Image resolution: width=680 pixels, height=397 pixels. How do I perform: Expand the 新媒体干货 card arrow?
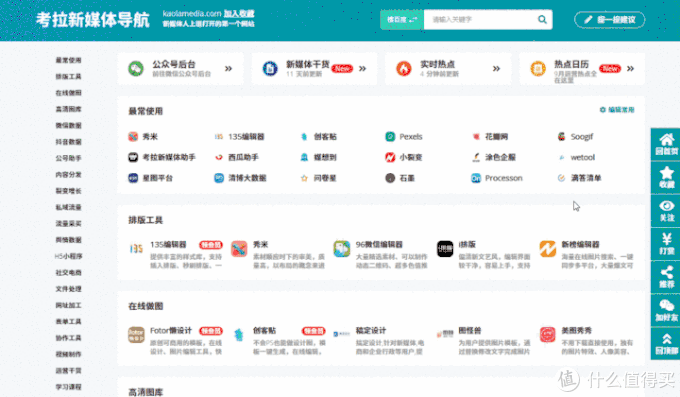click(x=363, y=69)
